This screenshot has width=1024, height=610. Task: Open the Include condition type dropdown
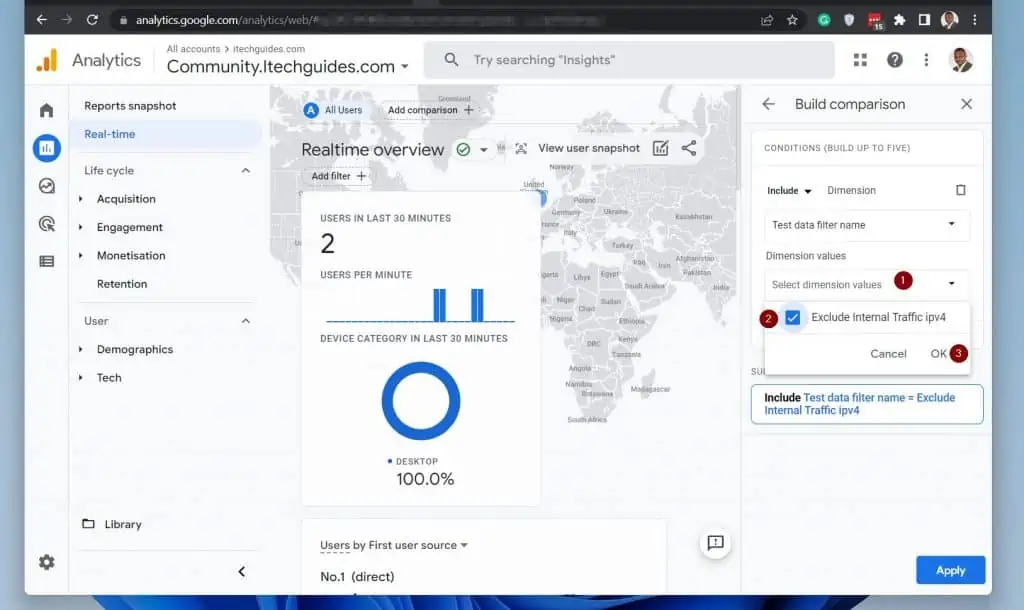789,190
